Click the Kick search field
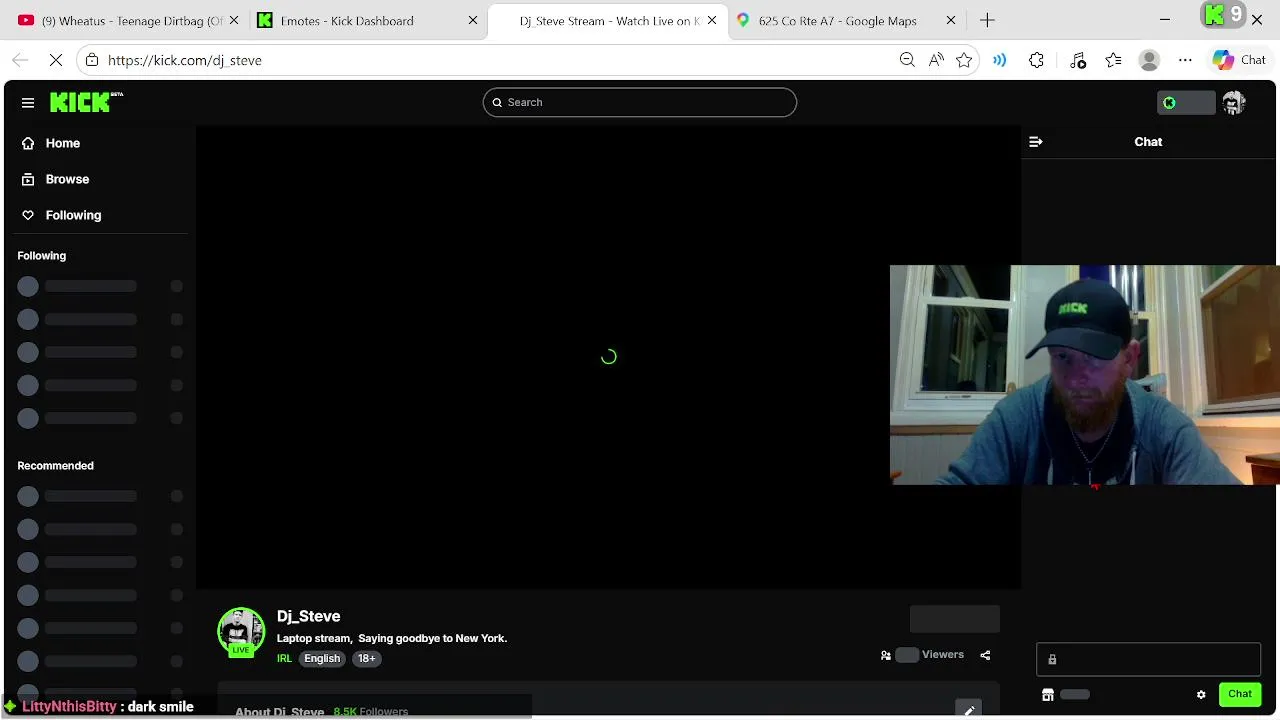1280x720 pixels. 640,102
